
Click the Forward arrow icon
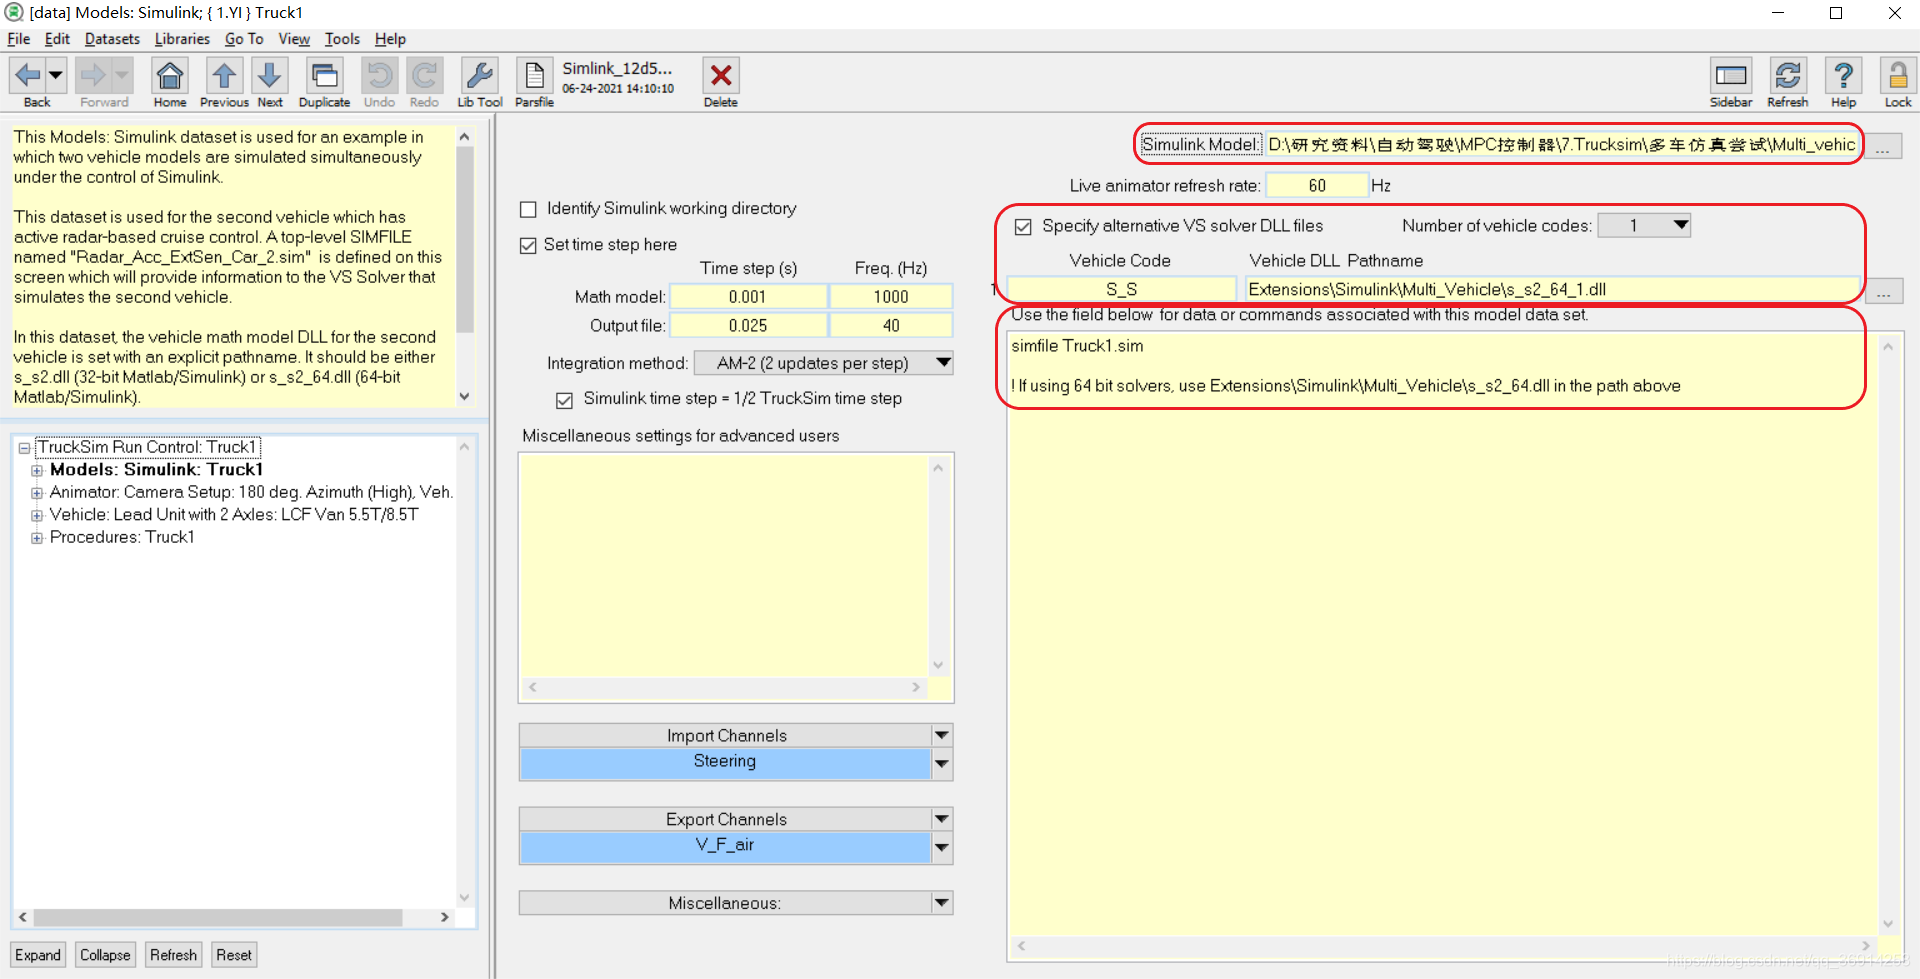point(93,75)
